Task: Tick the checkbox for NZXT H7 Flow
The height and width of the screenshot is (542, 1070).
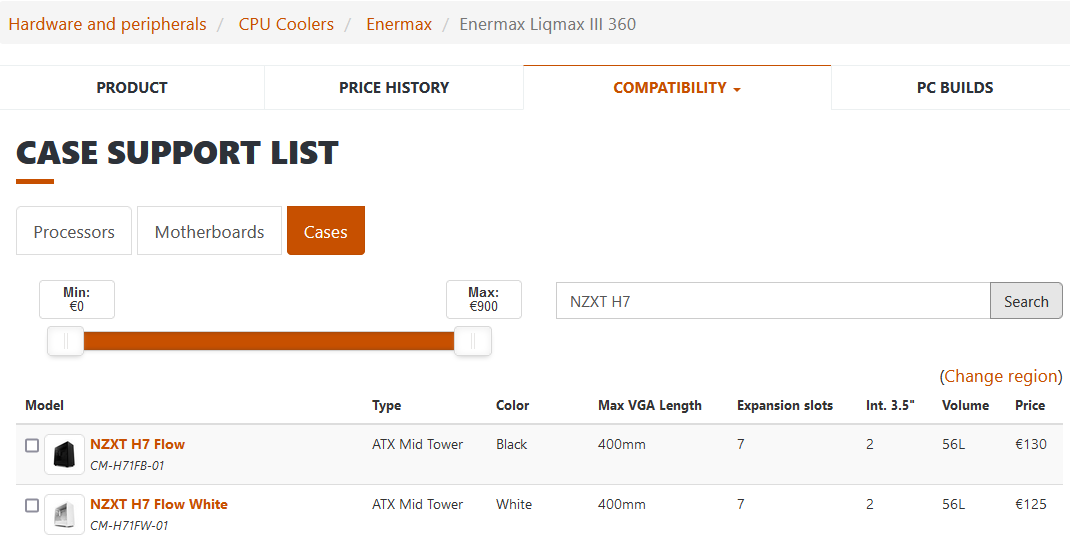Action: tap(32, 445)
